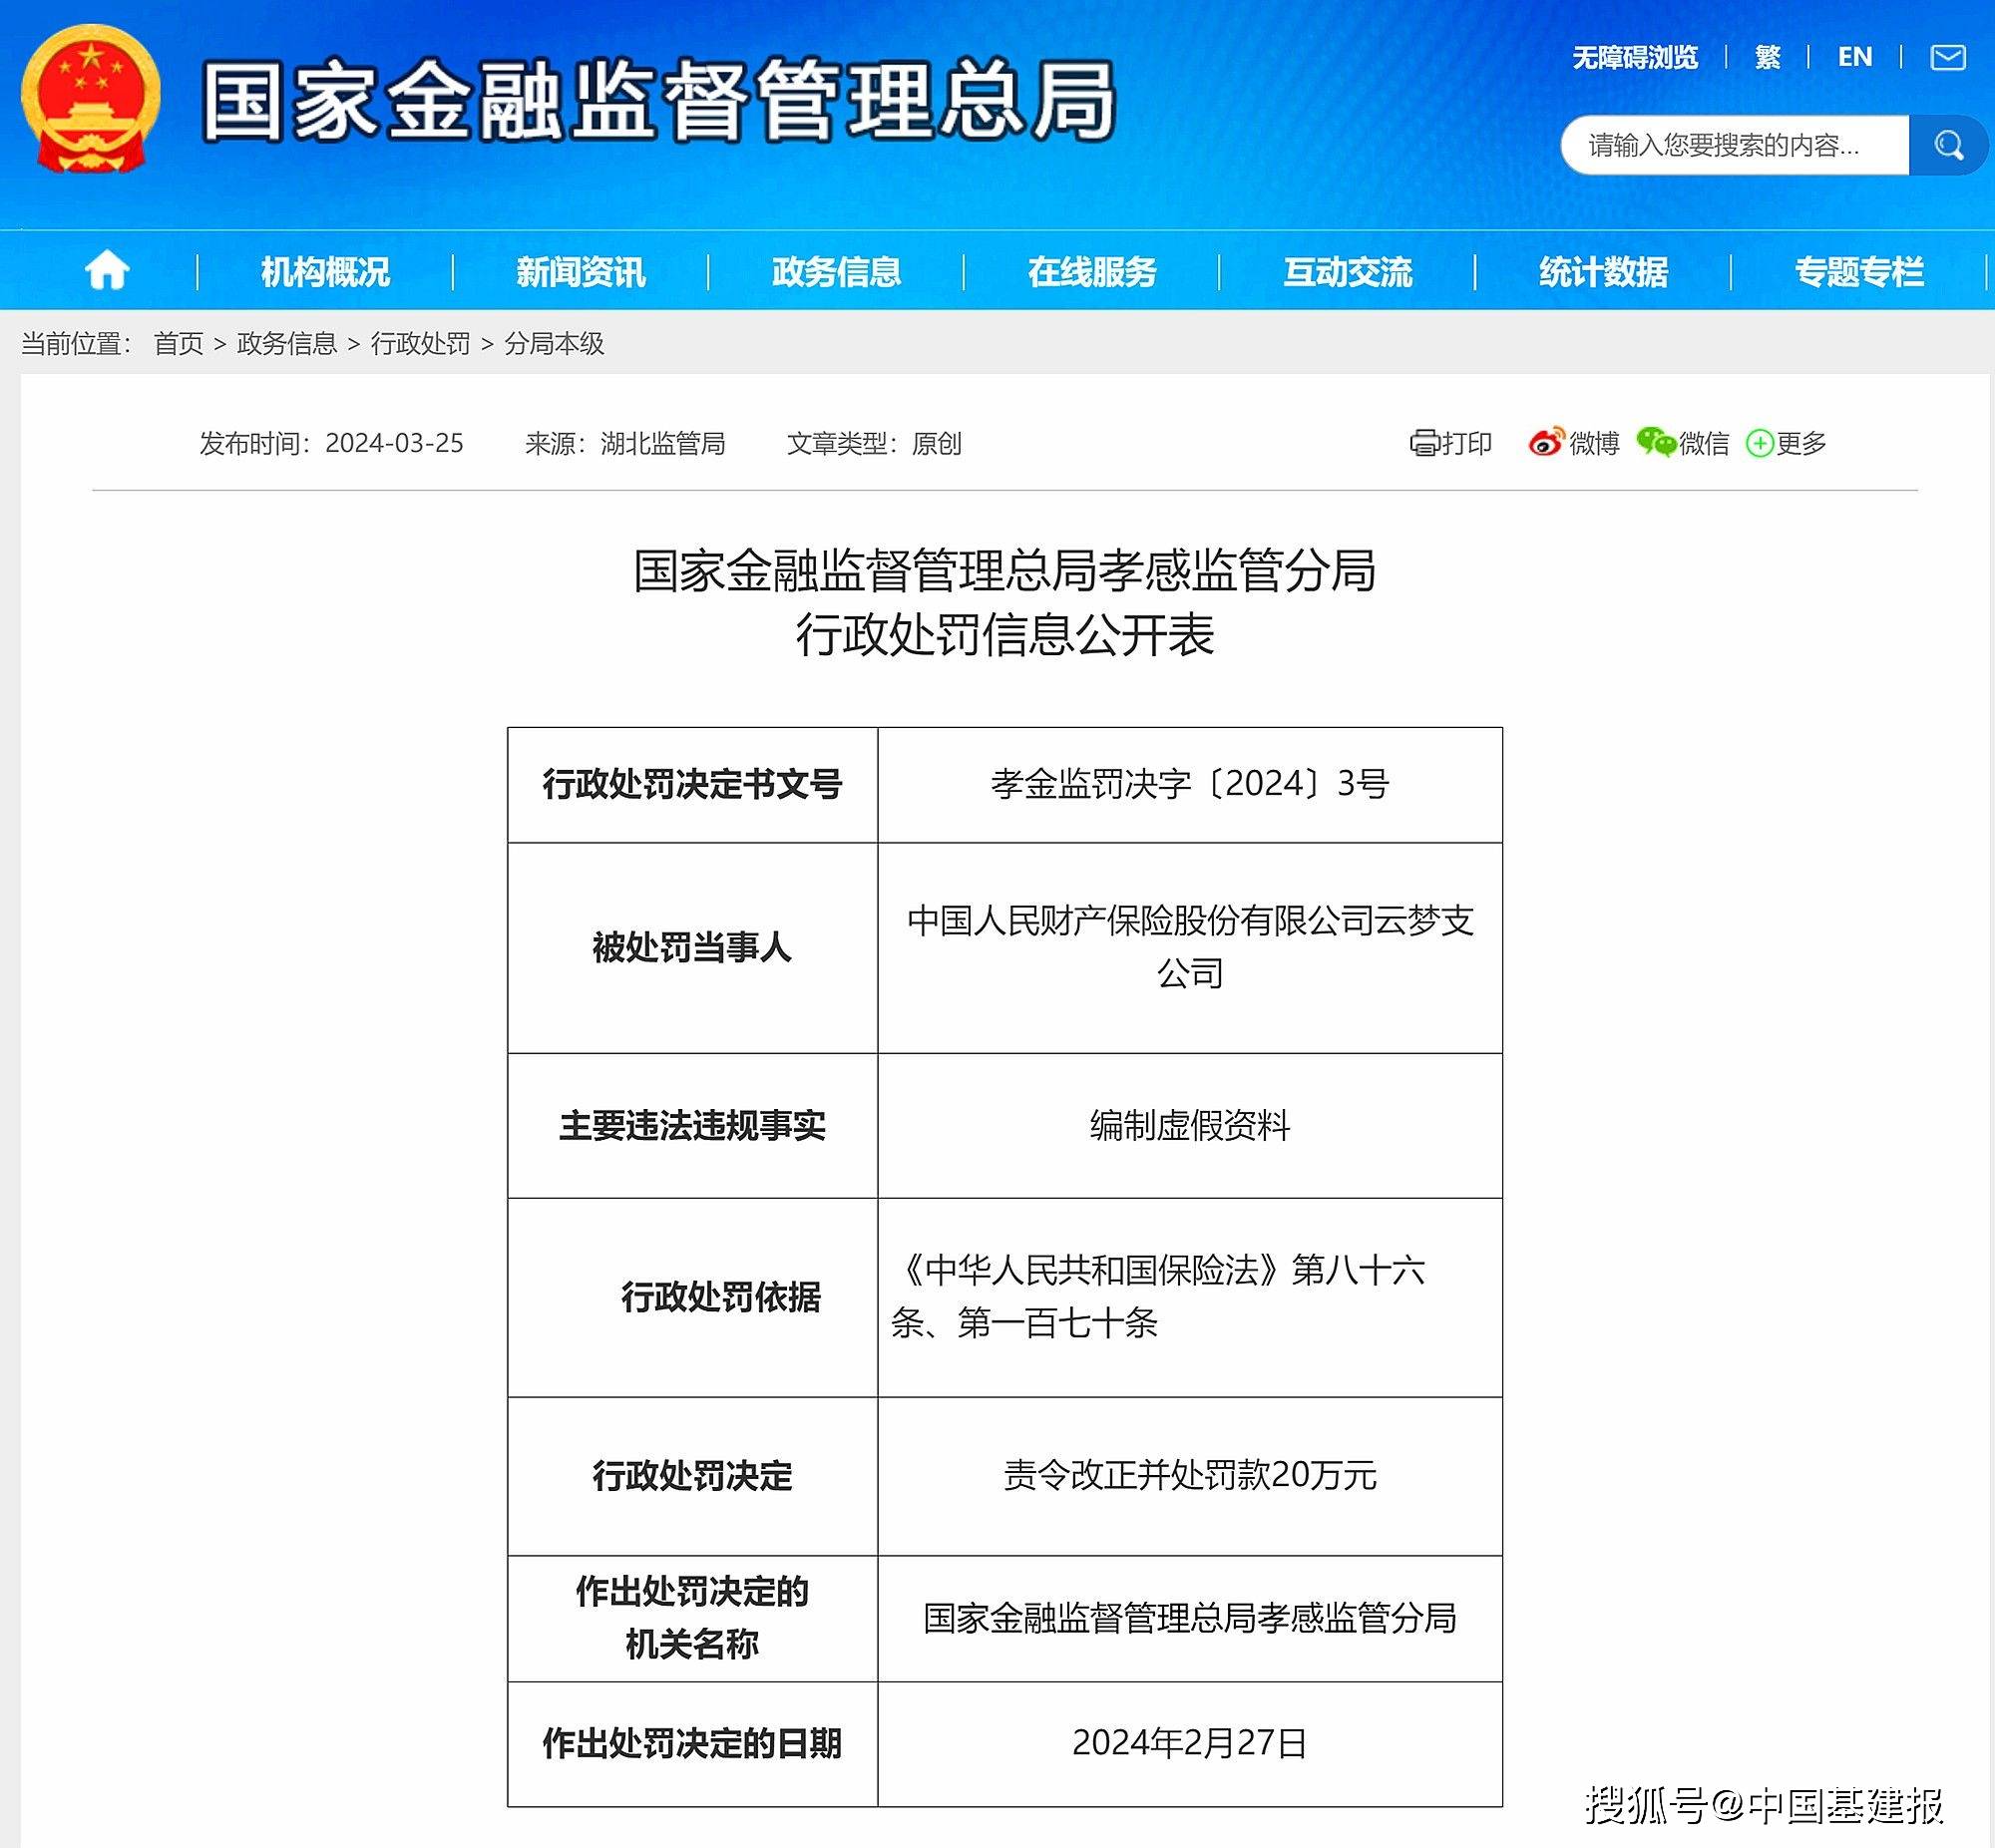The width and height of the screenshot is (1995, 1848).
Task: Open 新闻资讯 menu
Action: pyautogui.click(x=581, y=272)
